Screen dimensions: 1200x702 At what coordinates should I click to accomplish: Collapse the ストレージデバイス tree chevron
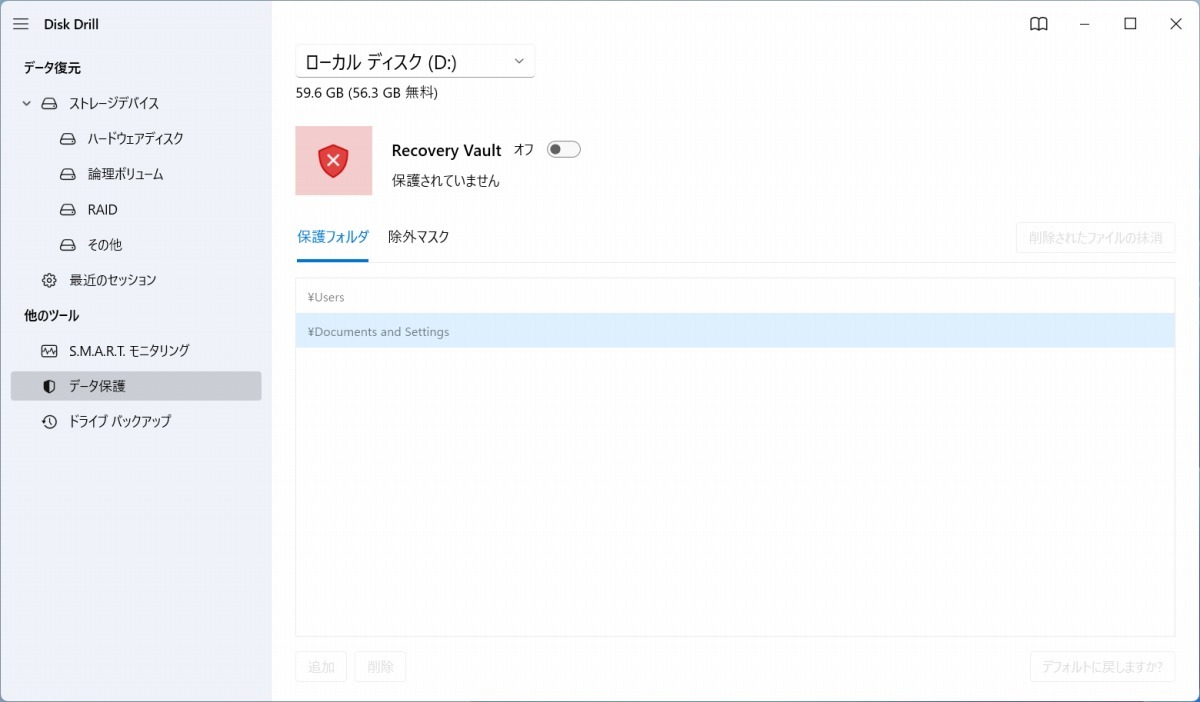26,103
